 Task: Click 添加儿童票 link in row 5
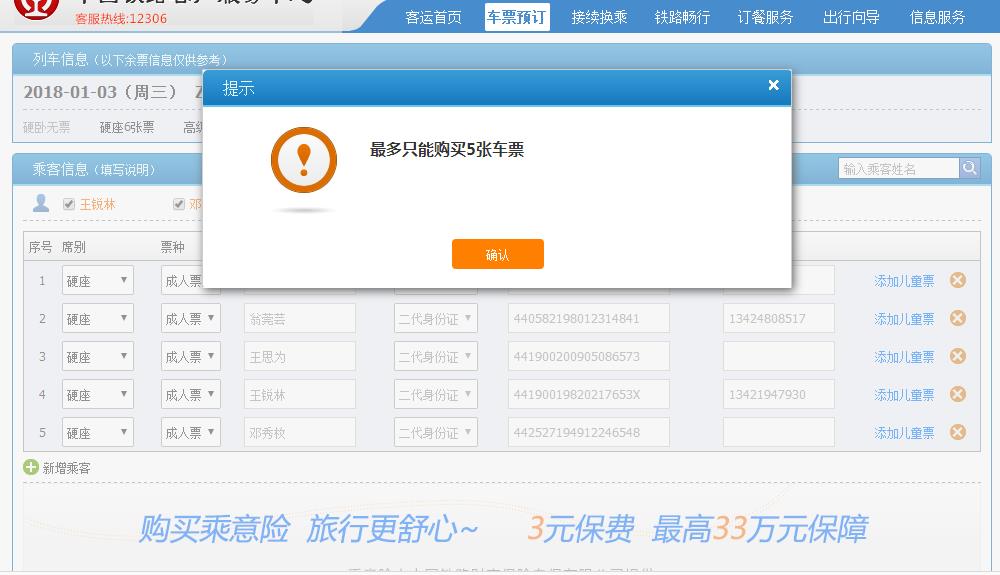[x=904, y=432]
